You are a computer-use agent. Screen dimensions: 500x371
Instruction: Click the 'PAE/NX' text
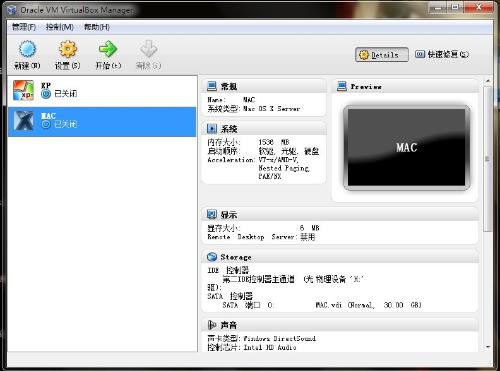(x=270, y=176)
